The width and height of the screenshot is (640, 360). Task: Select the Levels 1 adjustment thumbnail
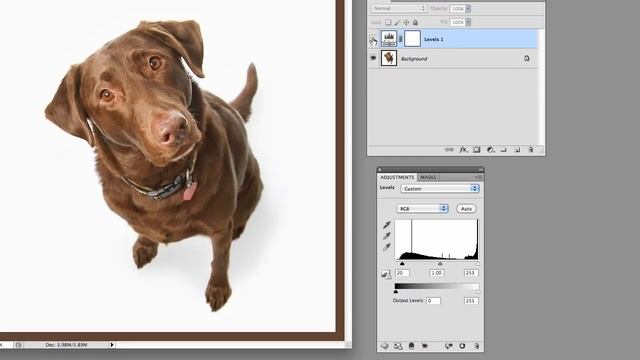point(389,39)
